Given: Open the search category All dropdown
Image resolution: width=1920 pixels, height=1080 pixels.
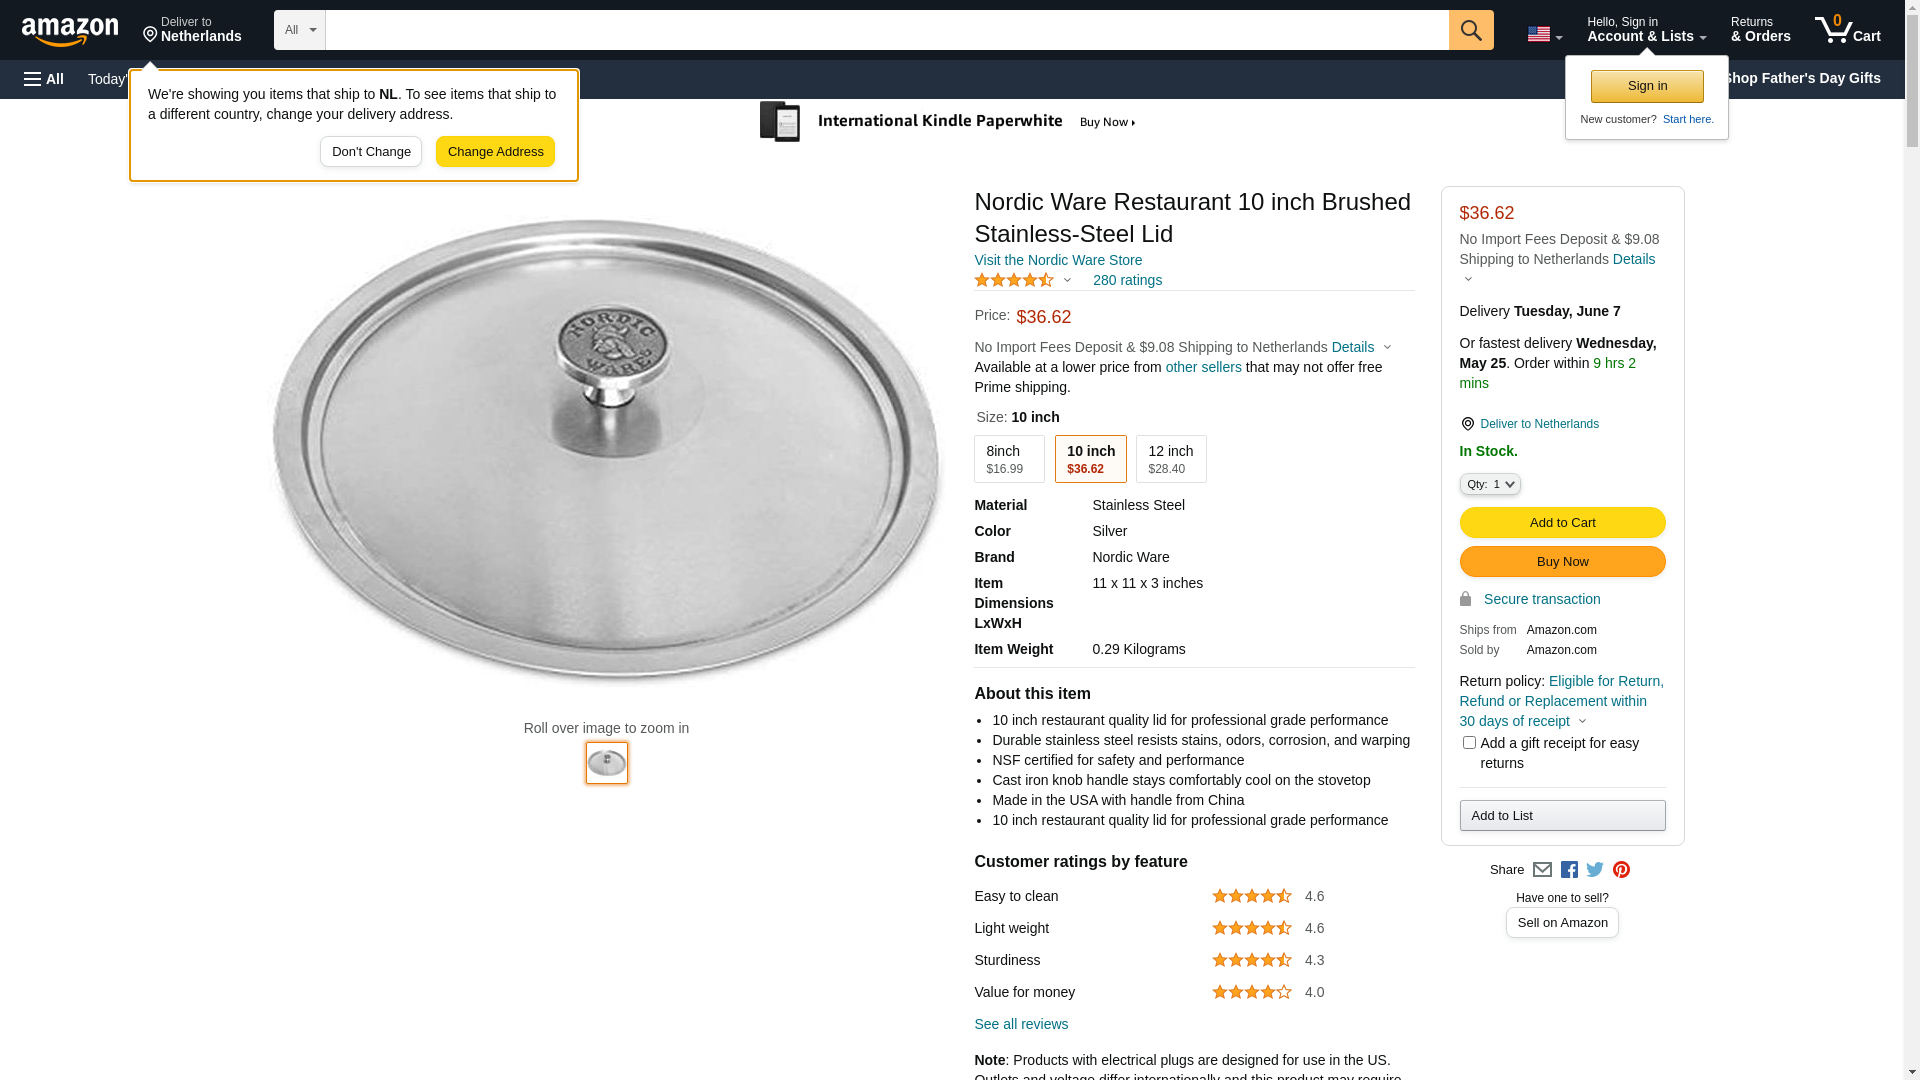Looking at the screenshot, I should click(299, 30).
